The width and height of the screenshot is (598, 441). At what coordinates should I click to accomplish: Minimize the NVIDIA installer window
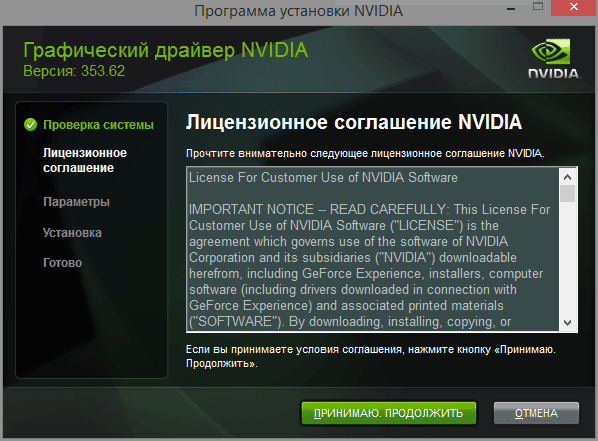[511, 8]
